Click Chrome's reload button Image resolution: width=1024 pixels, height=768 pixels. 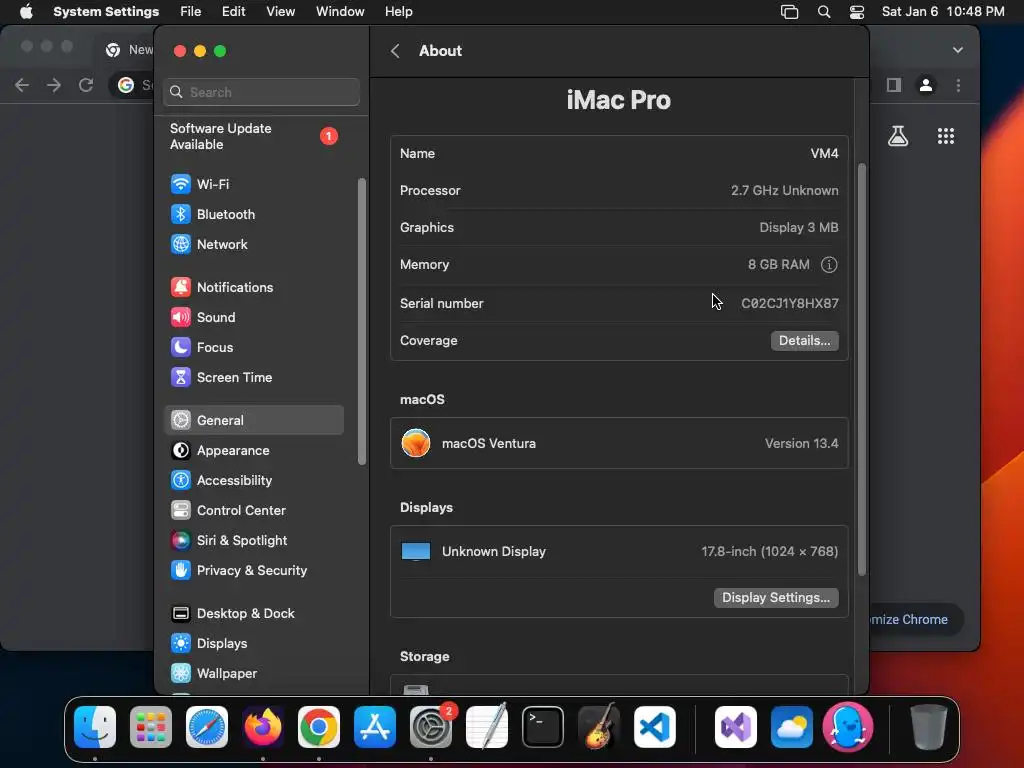[x=86, y=85]
